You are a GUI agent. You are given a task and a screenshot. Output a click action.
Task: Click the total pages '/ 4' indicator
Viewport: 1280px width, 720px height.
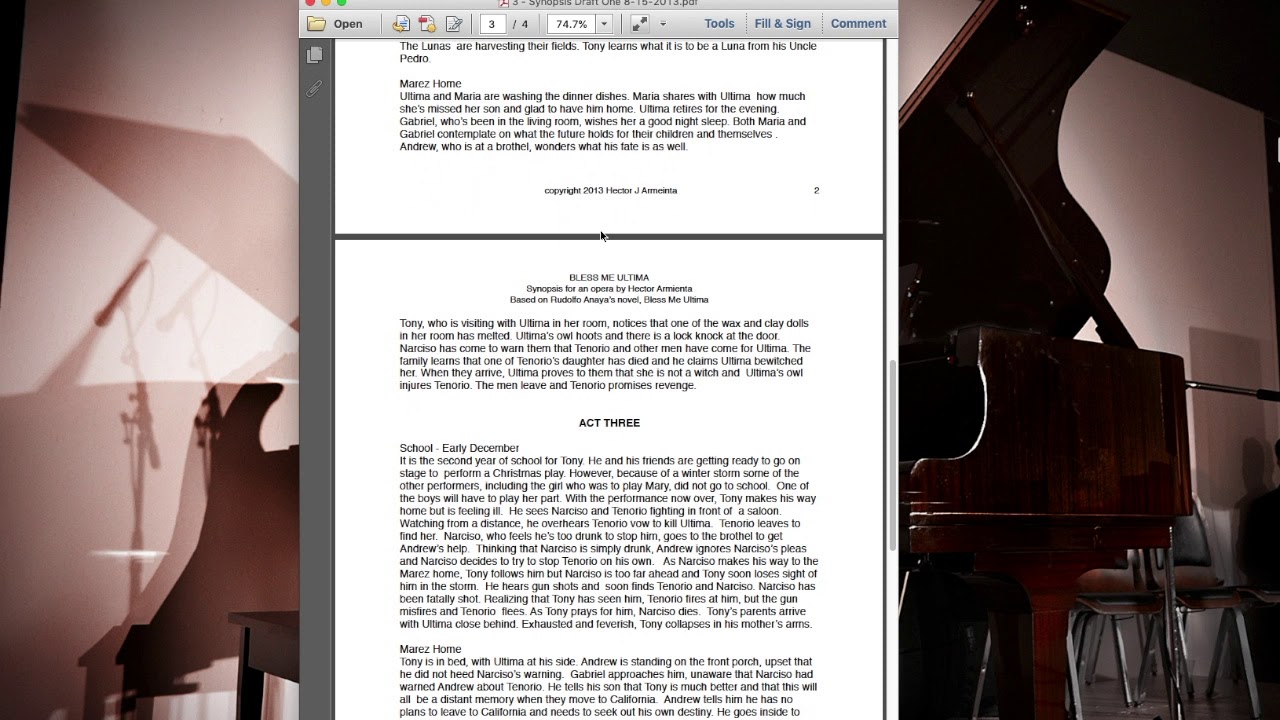(x=520, y=24)
